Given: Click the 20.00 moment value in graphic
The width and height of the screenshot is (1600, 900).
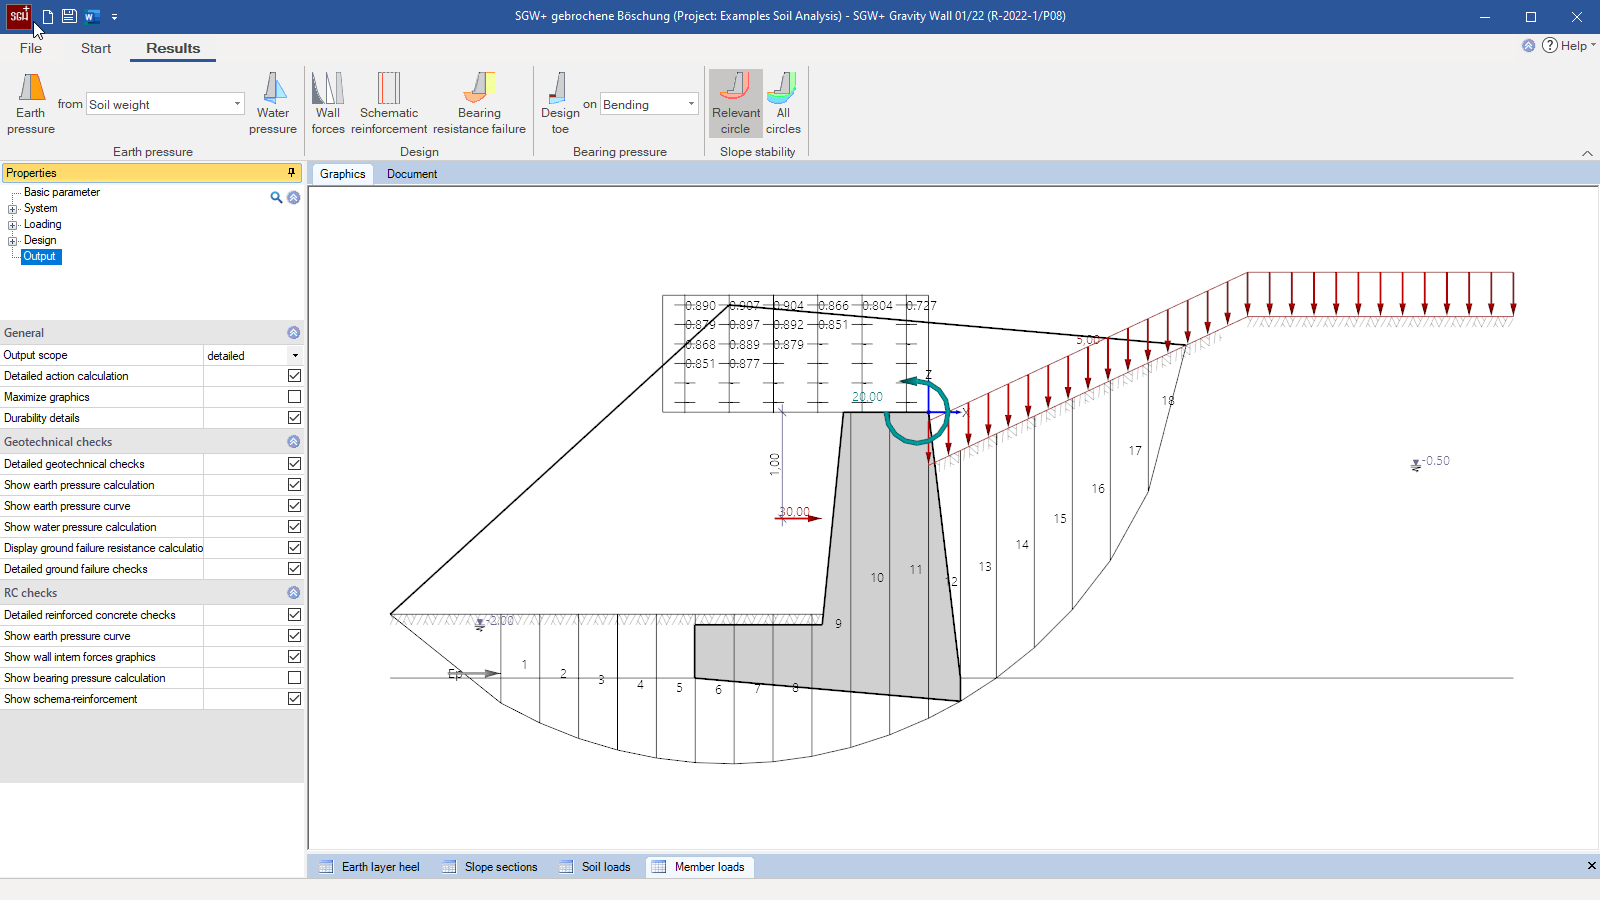Looking at the screenshot, I should (x=867, y=397).
